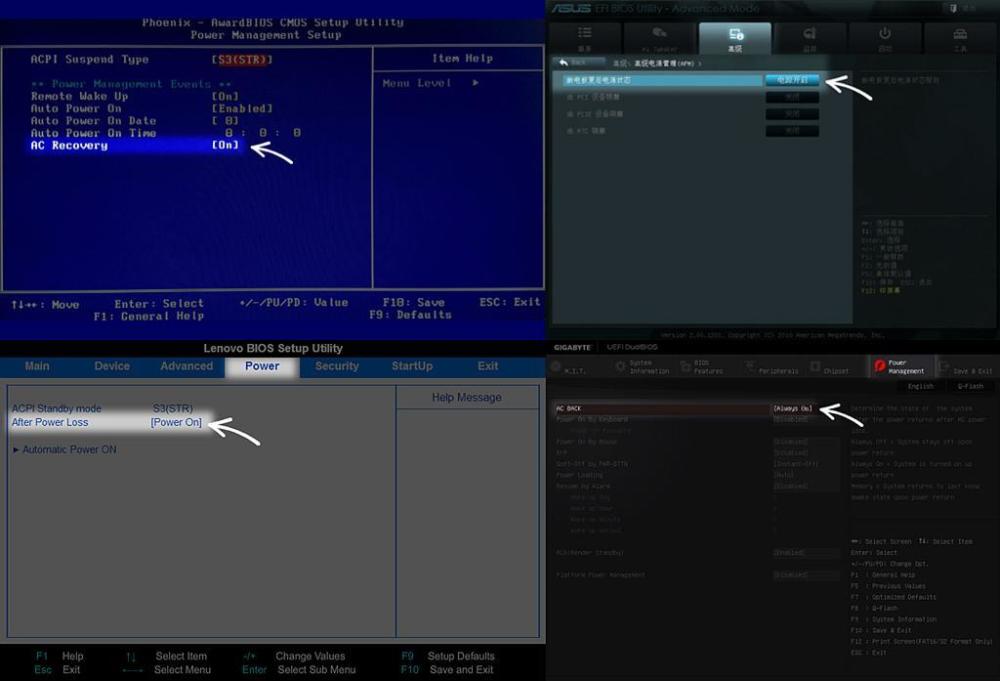Open the ASUS Boot tab power icon
The height and width of the screenshot is (681, 1000).
tap(885, 33)
